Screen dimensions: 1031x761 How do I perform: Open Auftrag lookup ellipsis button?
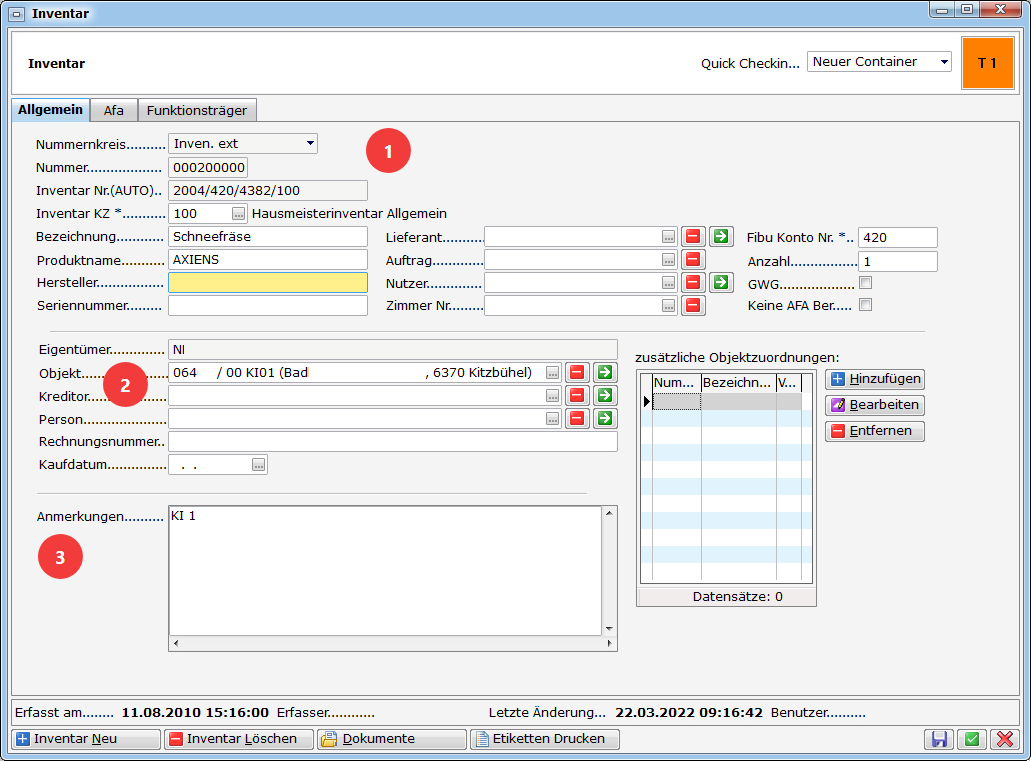[x=668, y=260]
